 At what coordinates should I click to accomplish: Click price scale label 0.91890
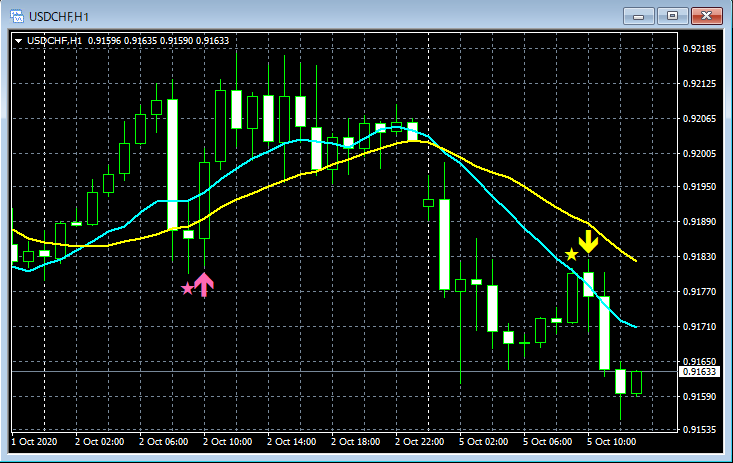click(x=699, y=222)
